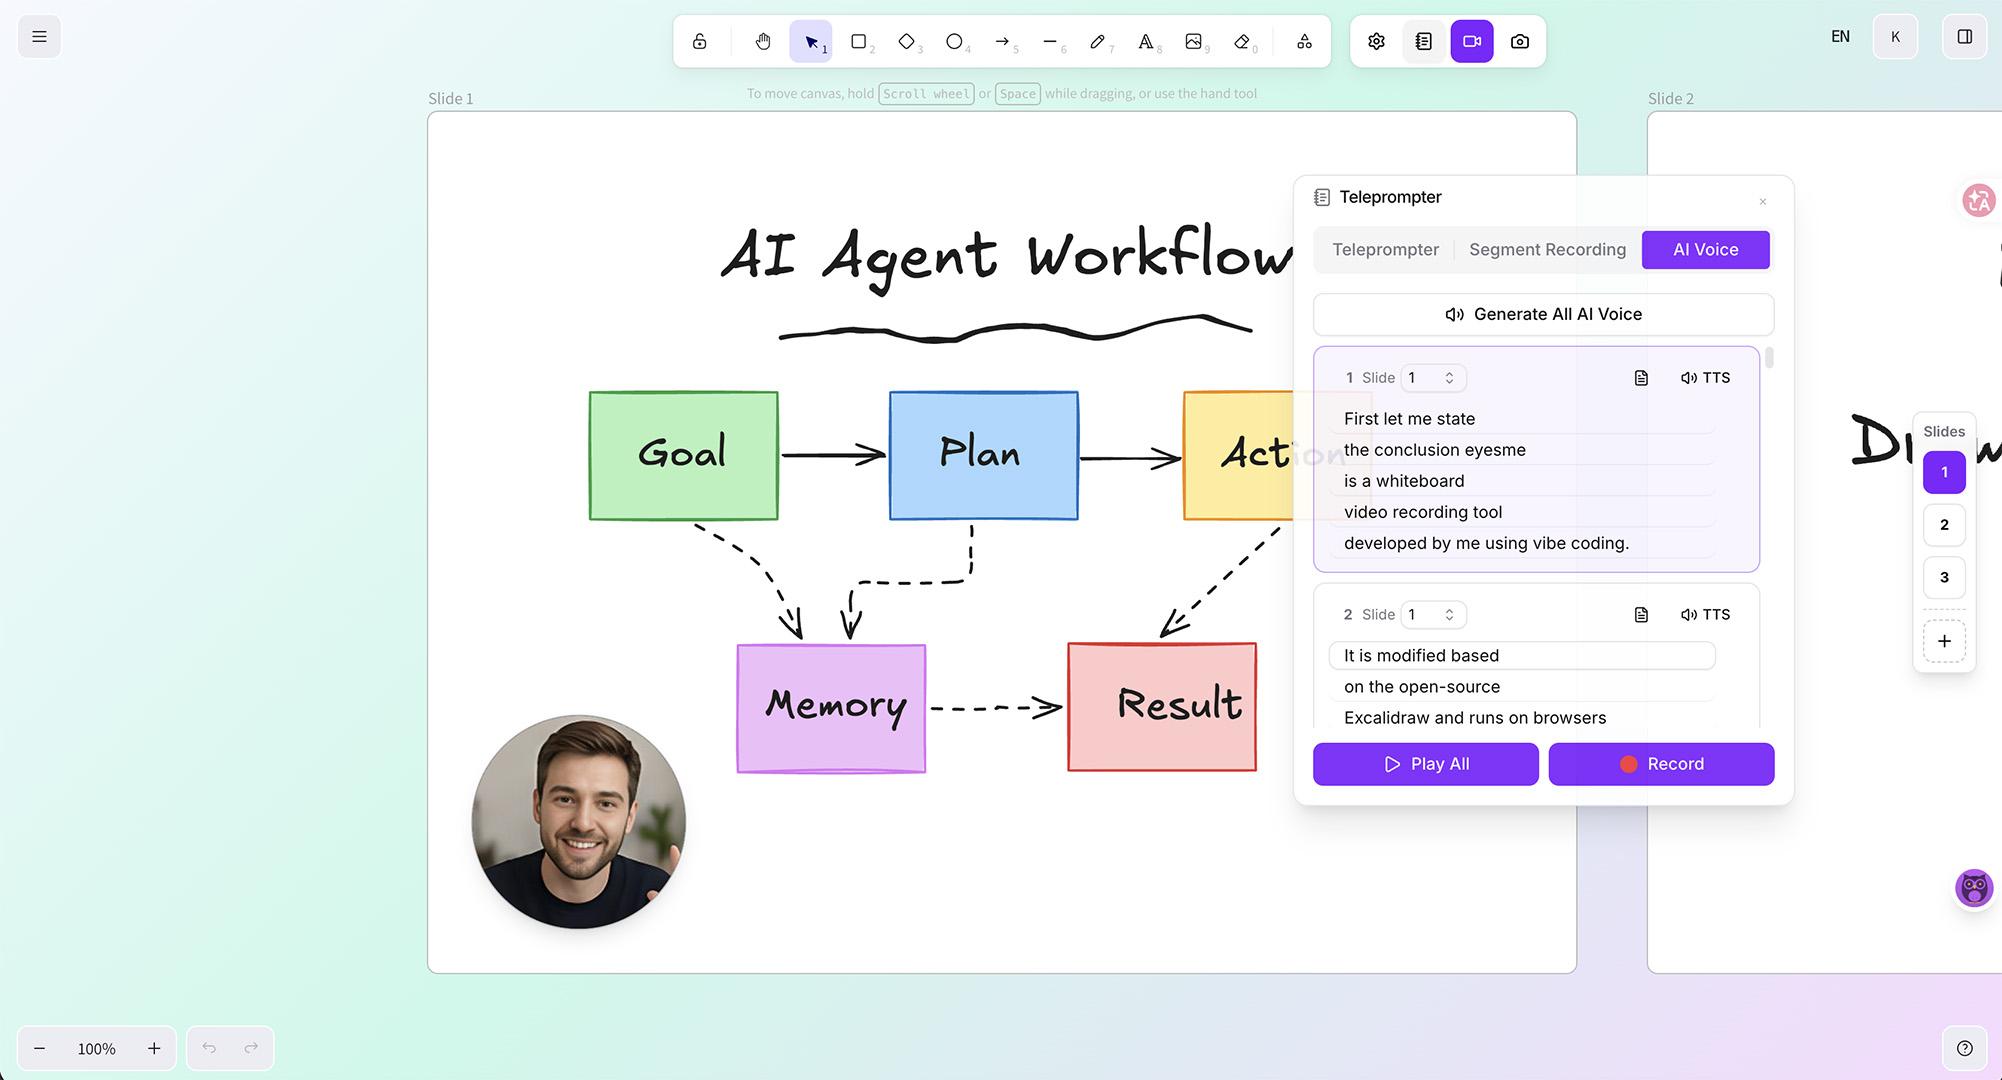The width and height of the screenshot is (2002, 1080).
Task: Switch language with the EN button
Action: click(1841, 37)
